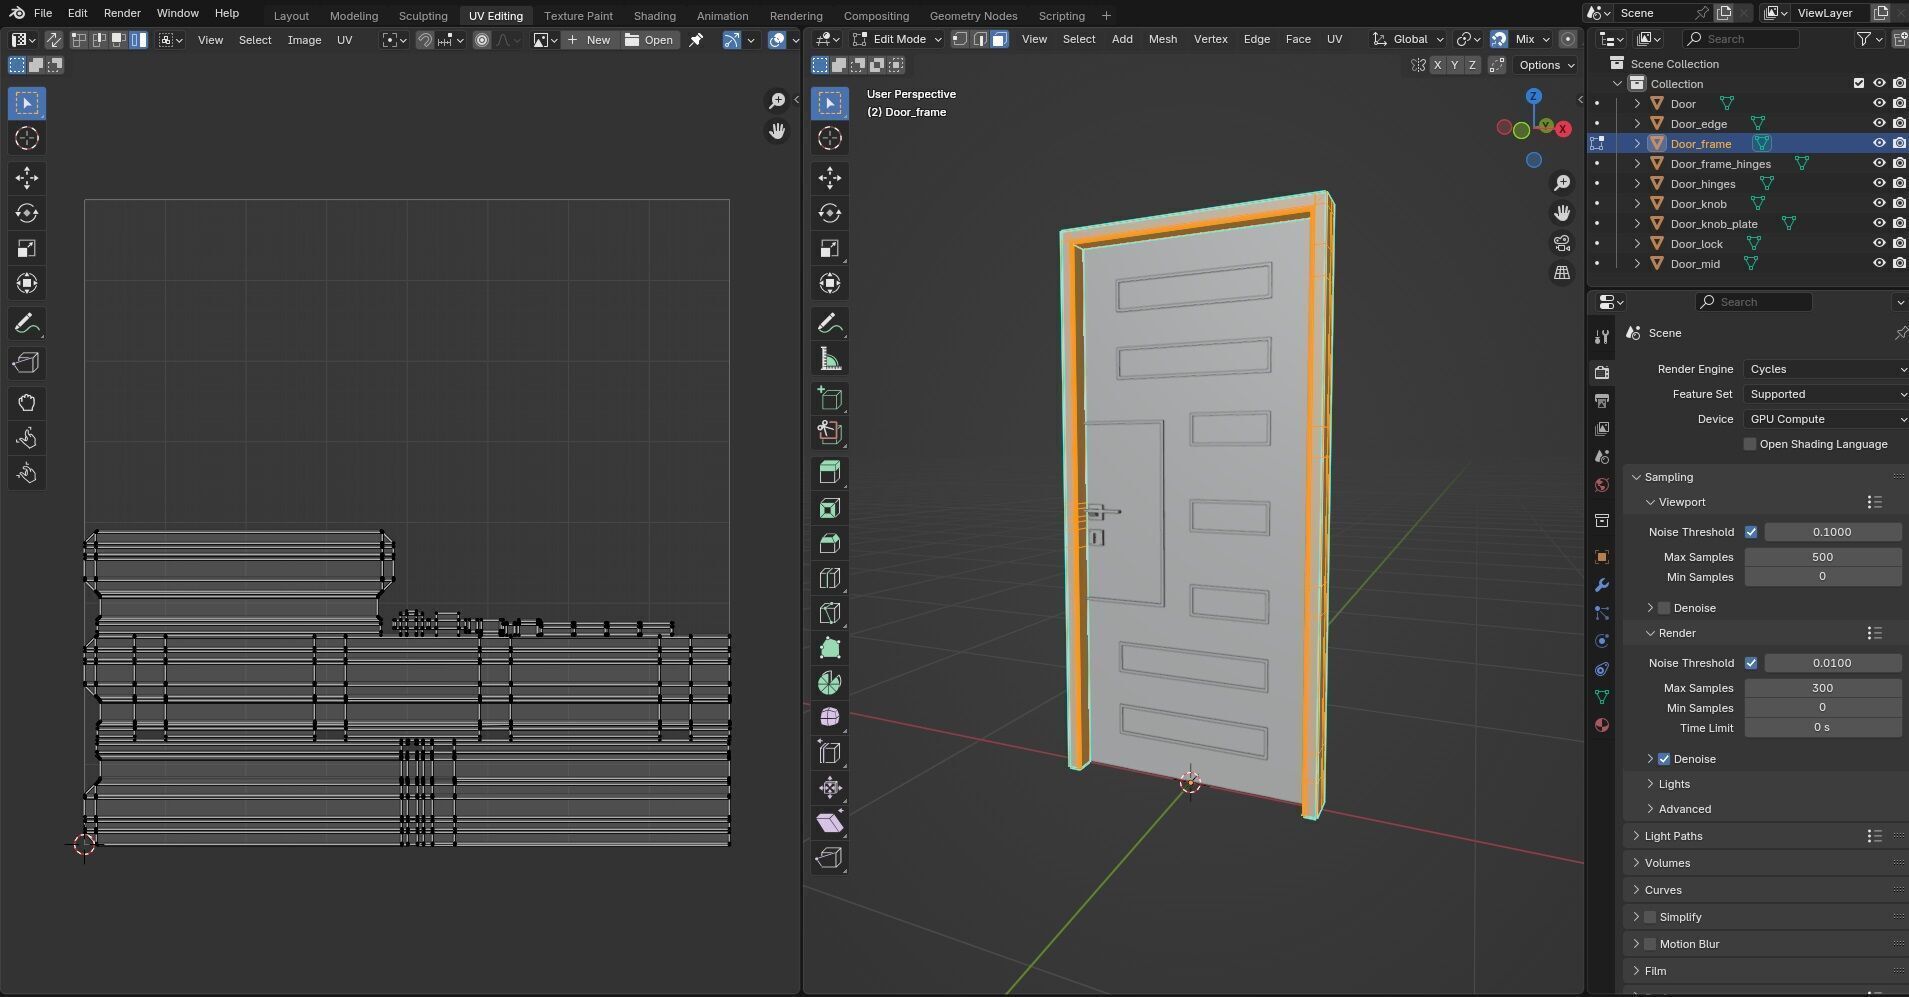Open the Render menu in top bar
Image resolution: width=1909 pixels, height=997 pixels.
122,13
